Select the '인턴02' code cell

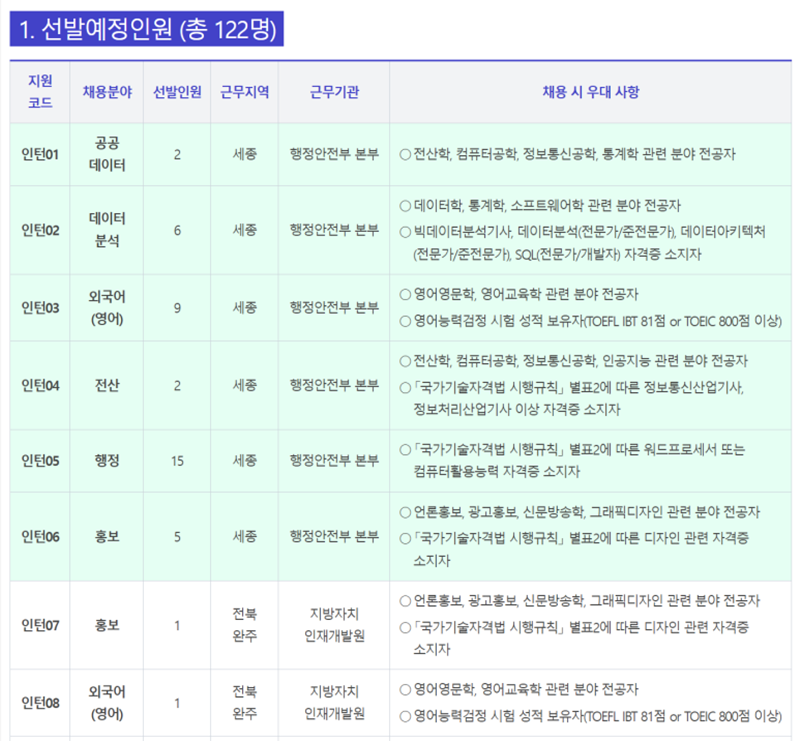[x=40, y=230]
